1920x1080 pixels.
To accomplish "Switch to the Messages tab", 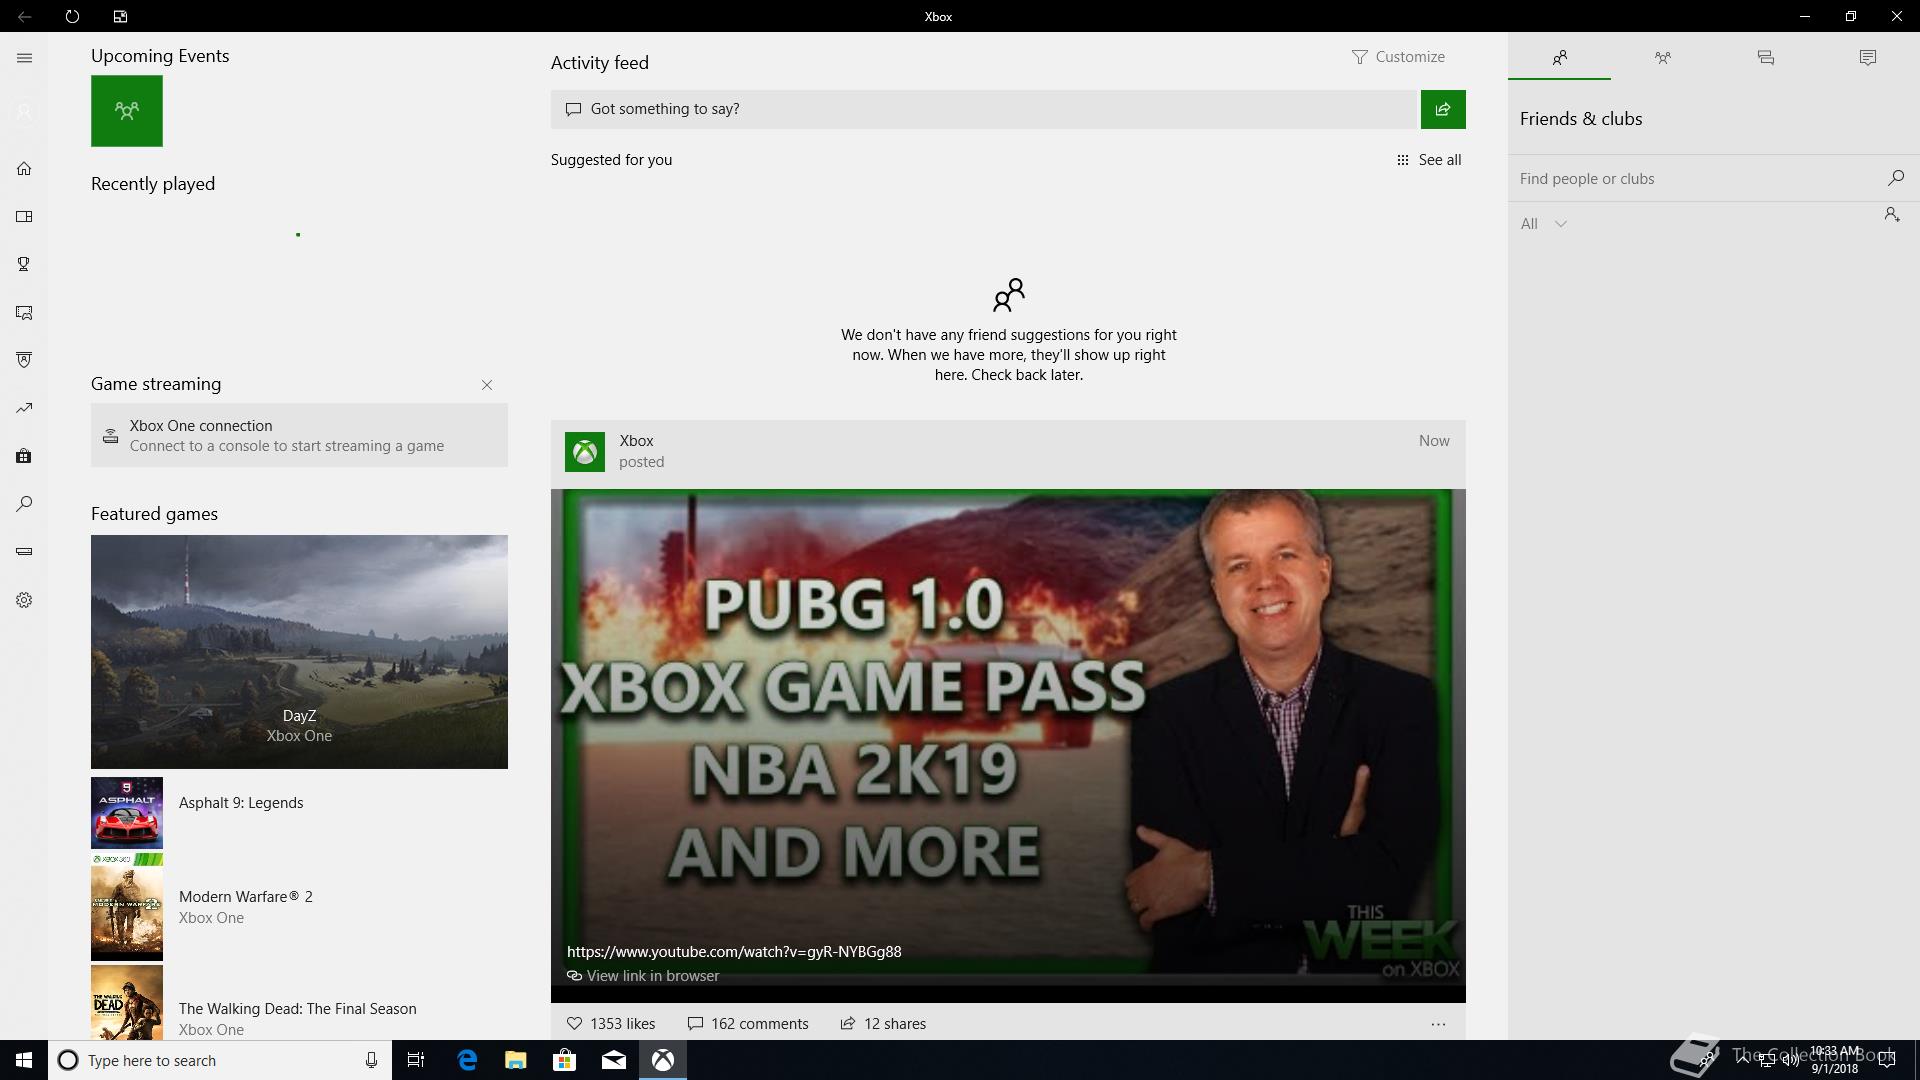I will pyautogui.click(x=1765, y=57).
